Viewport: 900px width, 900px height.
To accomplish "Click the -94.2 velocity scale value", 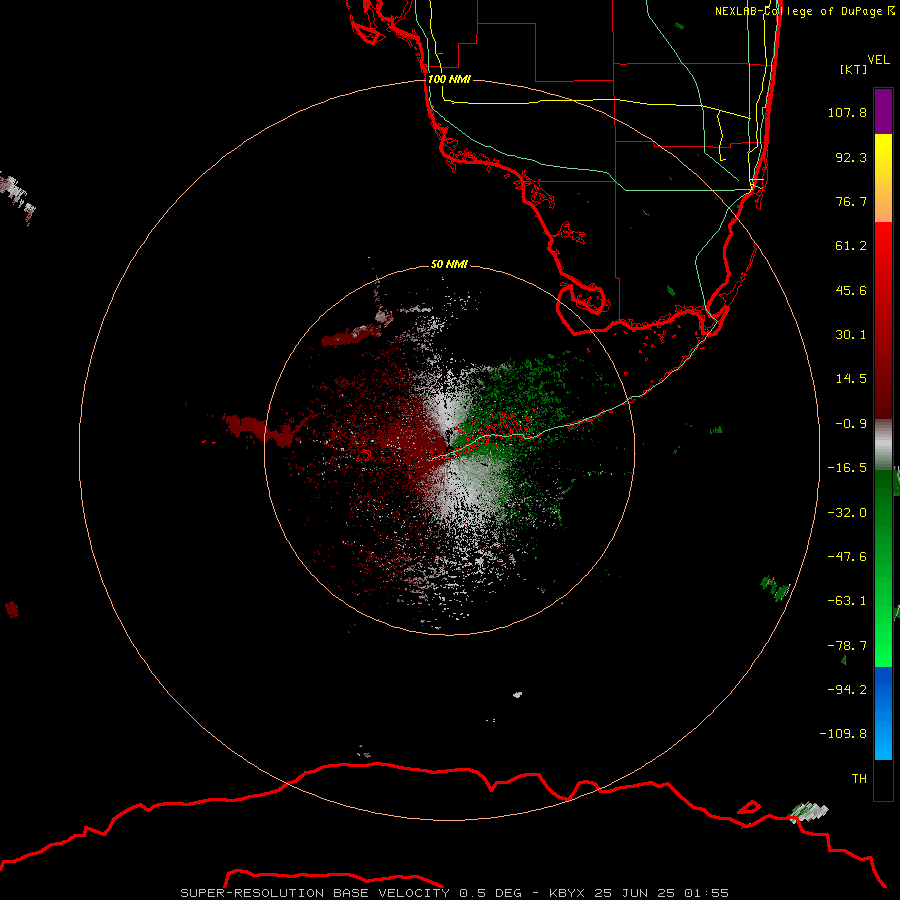I will tap(847, 690).
